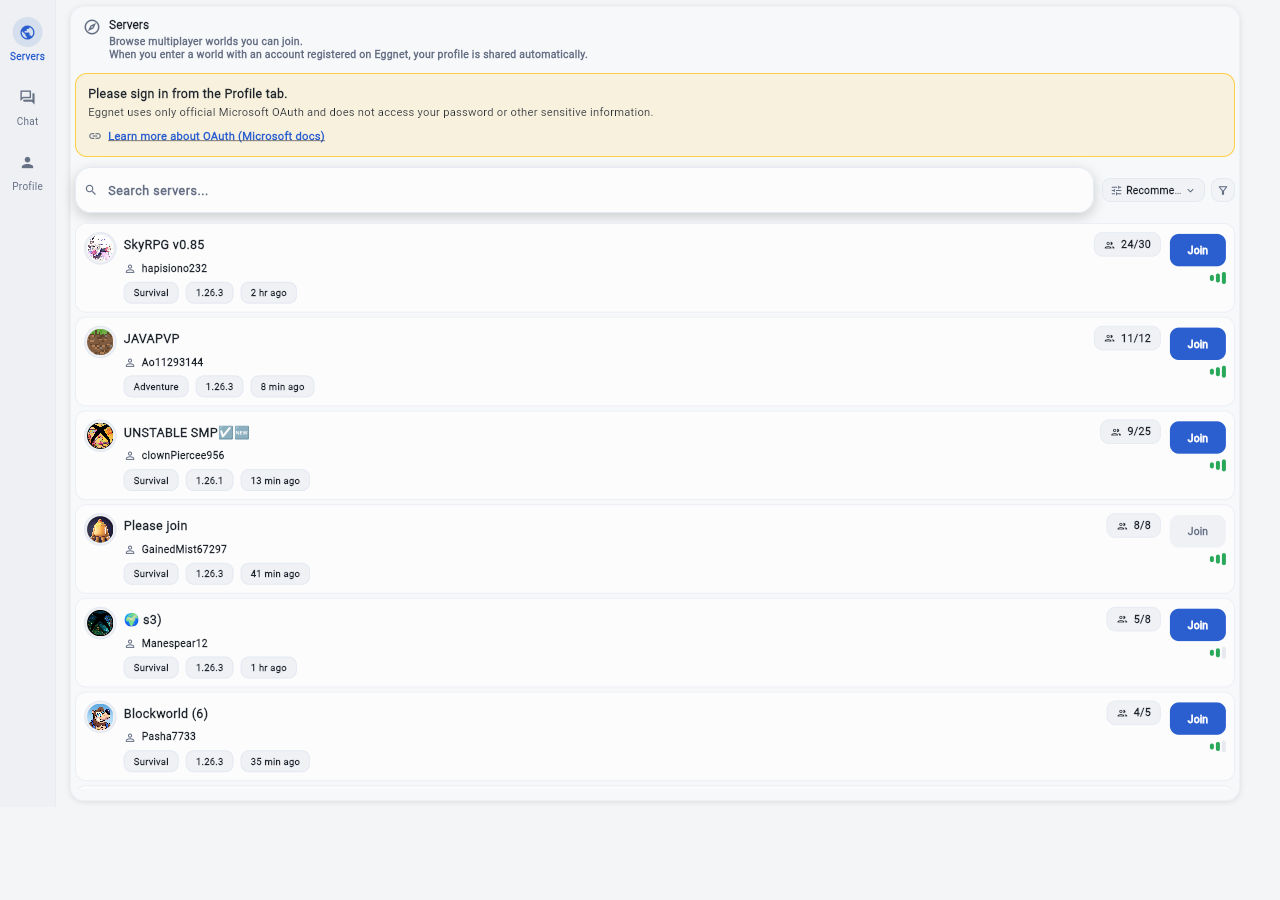Click the signal bars on Blockworld row
The height and width of the screenshot is (900, 1280).
pos(1217,747)
